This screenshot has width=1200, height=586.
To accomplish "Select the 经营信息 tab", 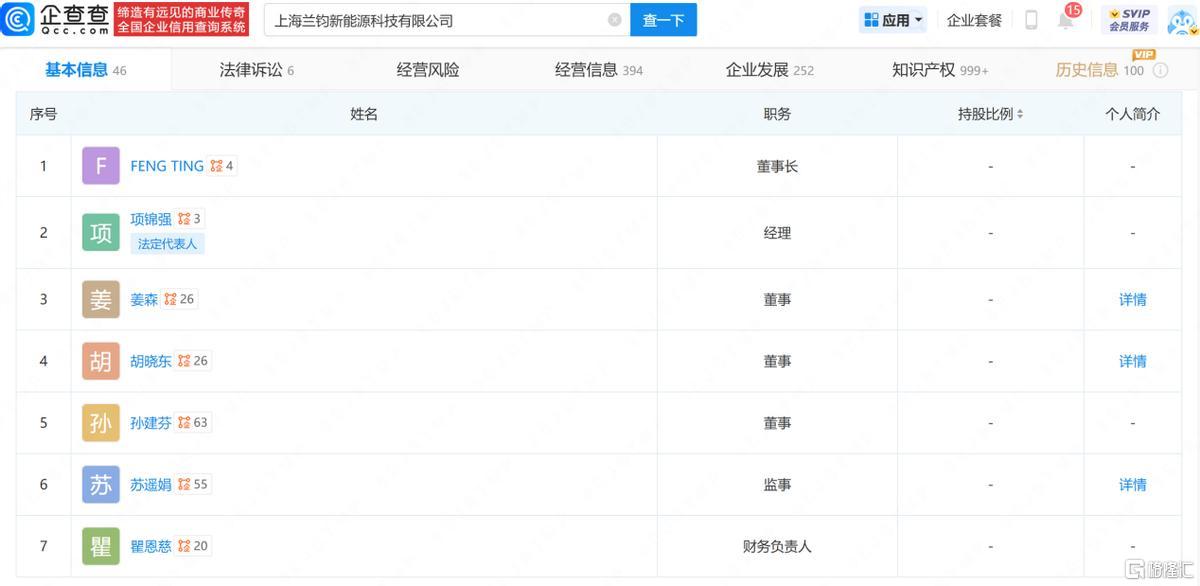I will 598,70.
